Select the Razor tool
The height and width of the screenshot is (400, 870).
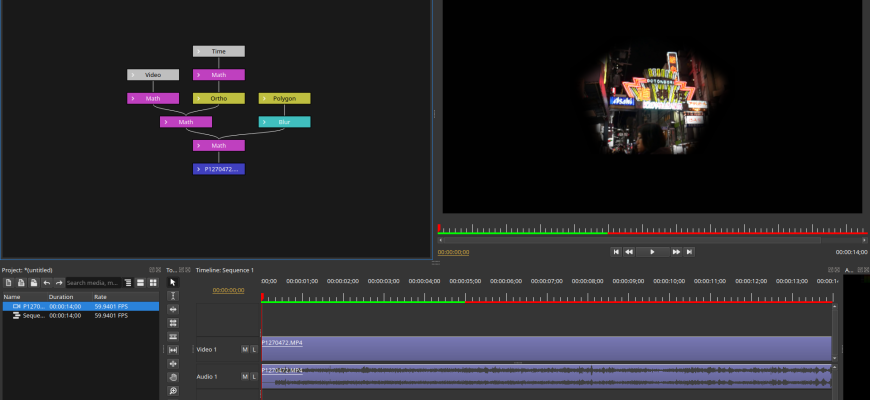point(173,336)
